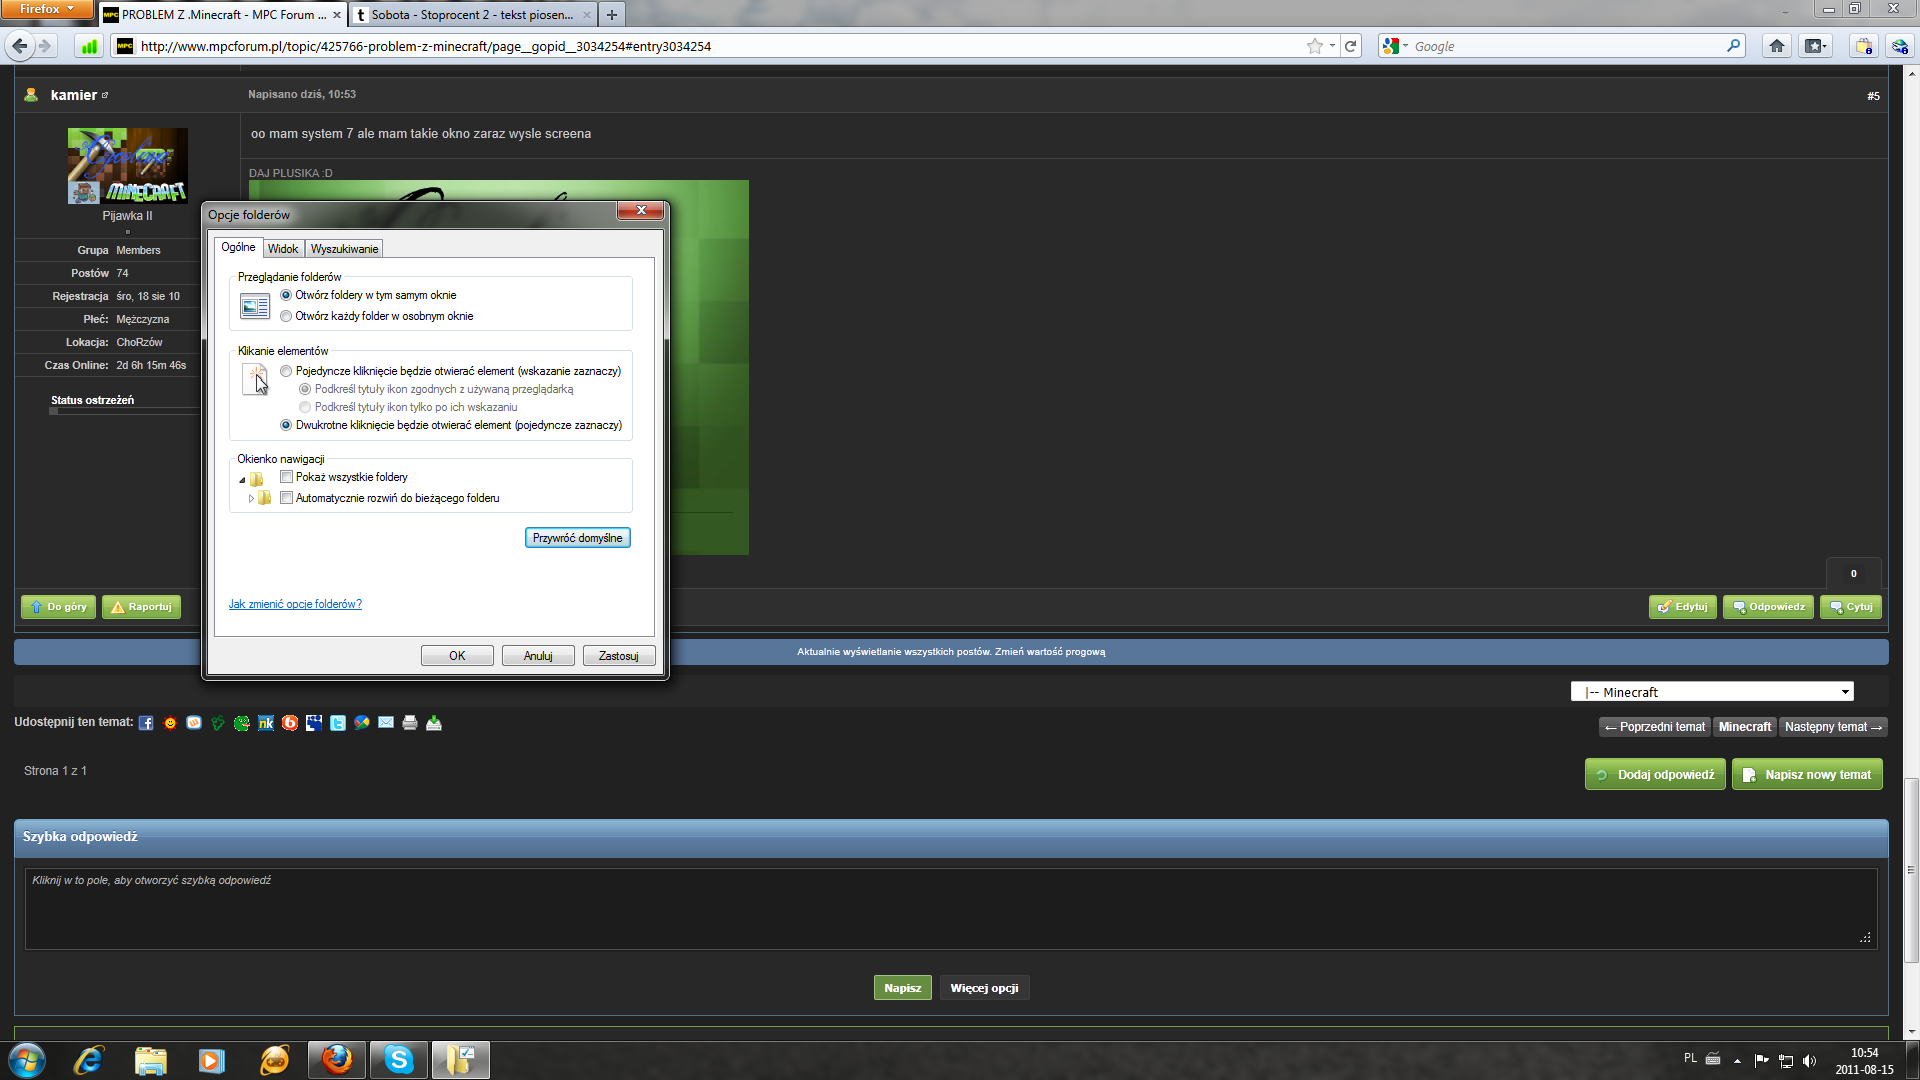The width and height of the screenshot is (1920, 1080).
Task: Select the Ogólne tab
Action: tap(238, 247)
